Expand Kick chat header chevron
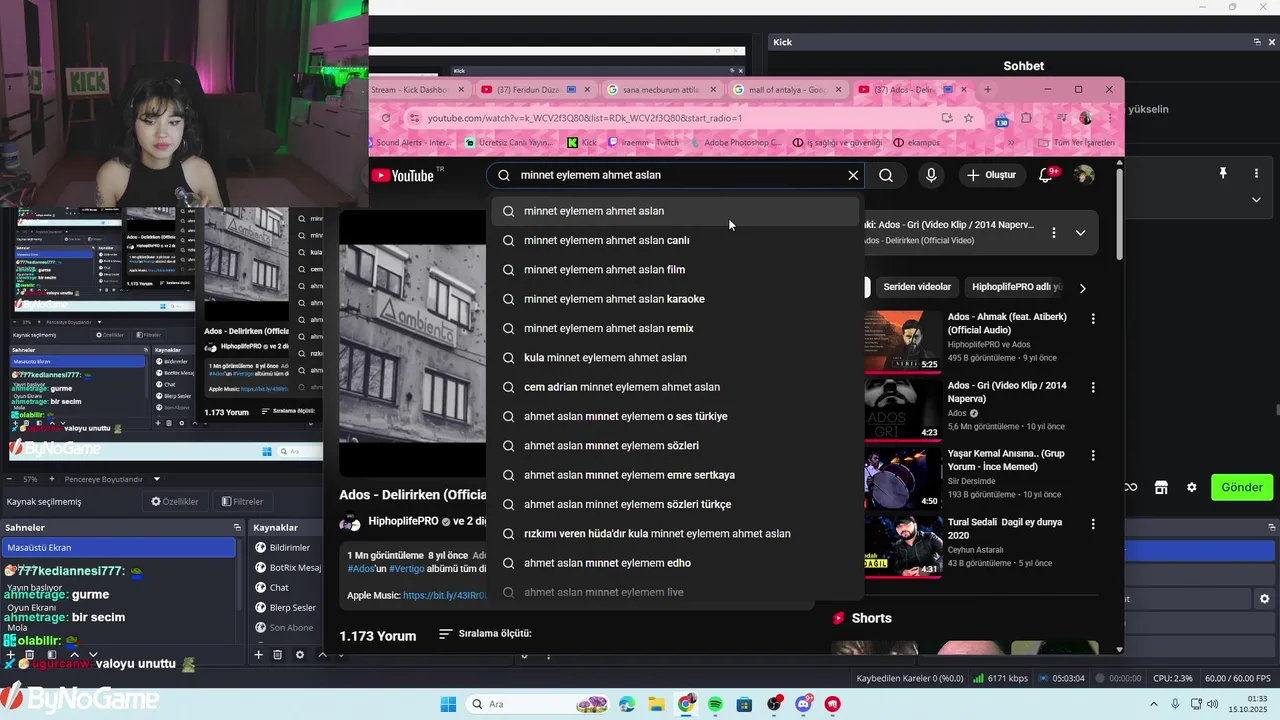 1256,200
